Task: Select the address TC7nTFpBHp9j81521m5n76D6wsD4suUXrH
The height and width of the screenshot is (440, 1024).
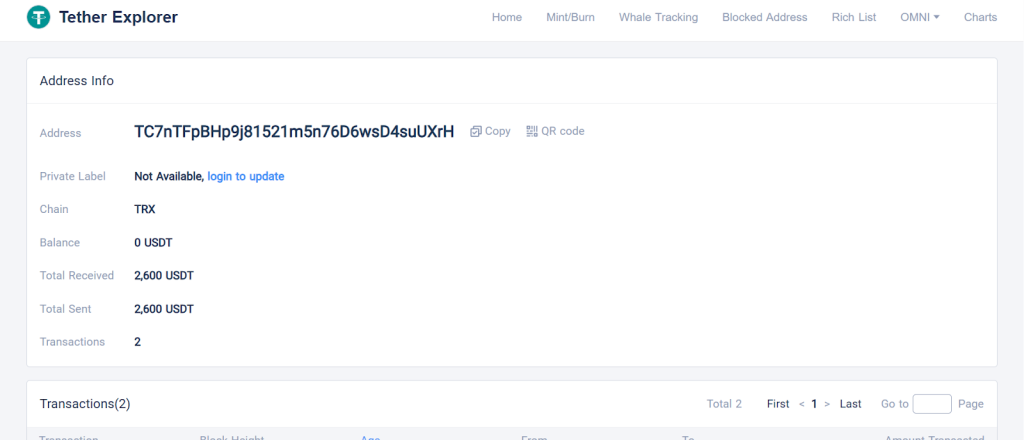Action: pyautogui.click(x=294, y=132)
